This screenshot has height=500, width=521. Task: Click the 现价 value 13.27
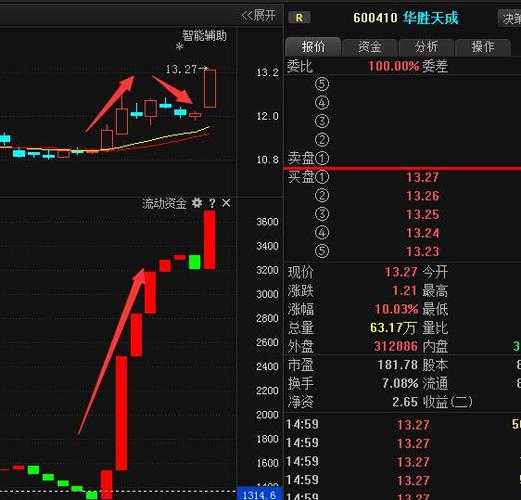click(x=401, y=272)
